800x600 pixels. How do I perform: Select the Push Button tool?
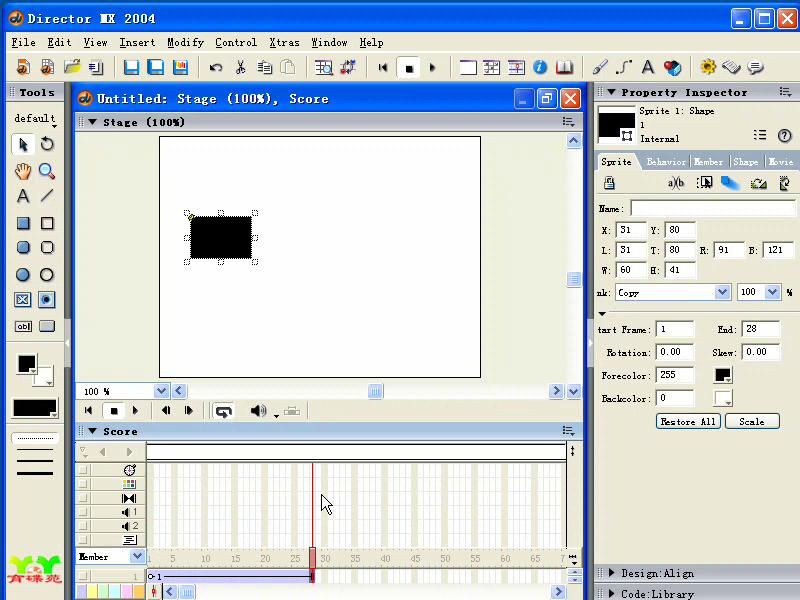pos(47,326)
